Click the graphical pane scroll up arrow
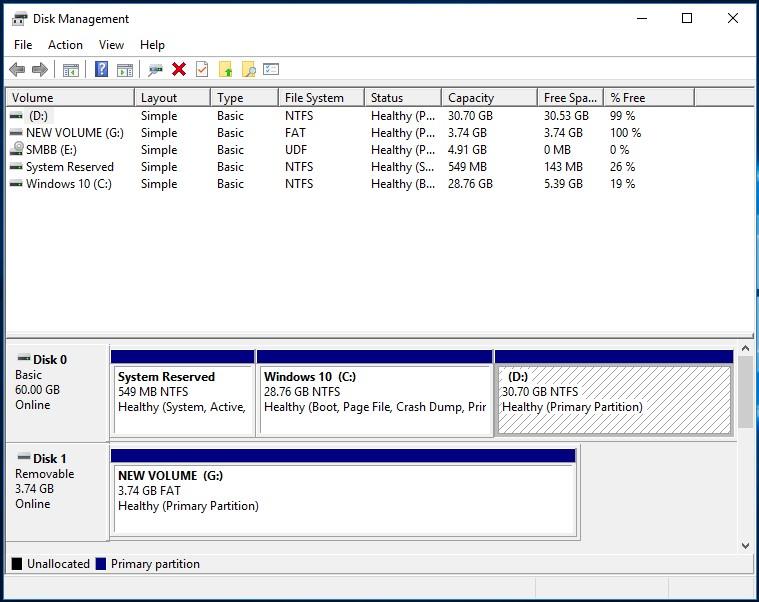The width and height of the screenshot is (759, 602). tap(745, 348)
